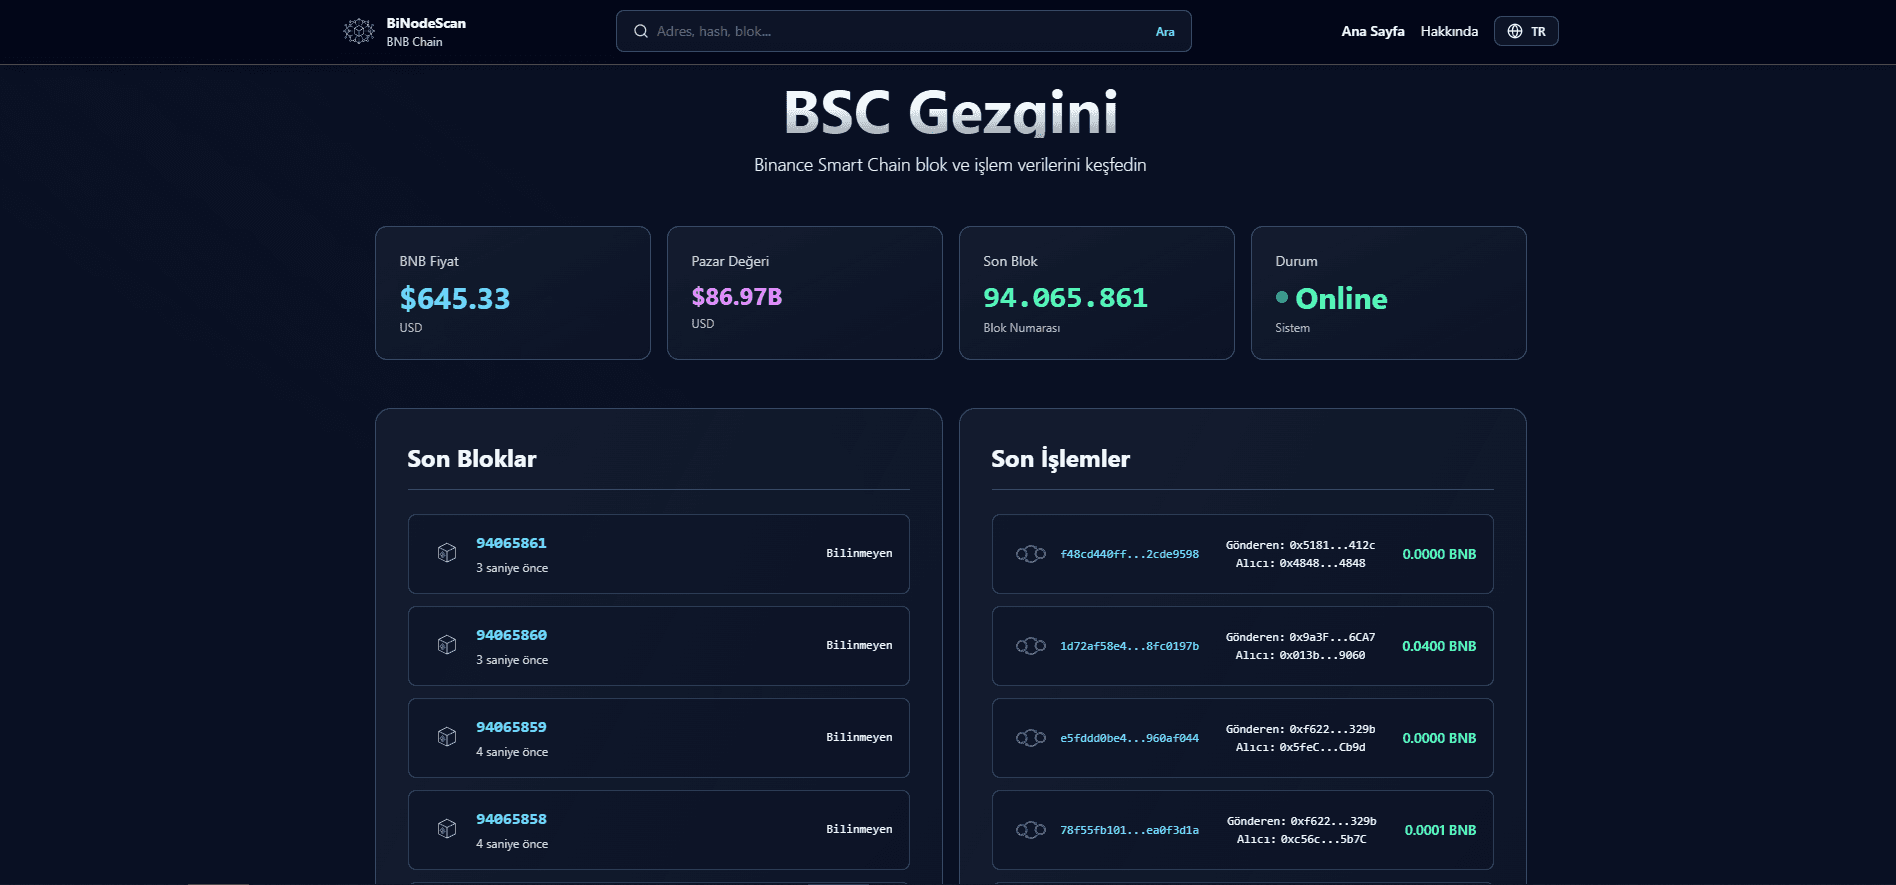Open block 94065858
1896x885 pixels.
[x=511, y=819]
